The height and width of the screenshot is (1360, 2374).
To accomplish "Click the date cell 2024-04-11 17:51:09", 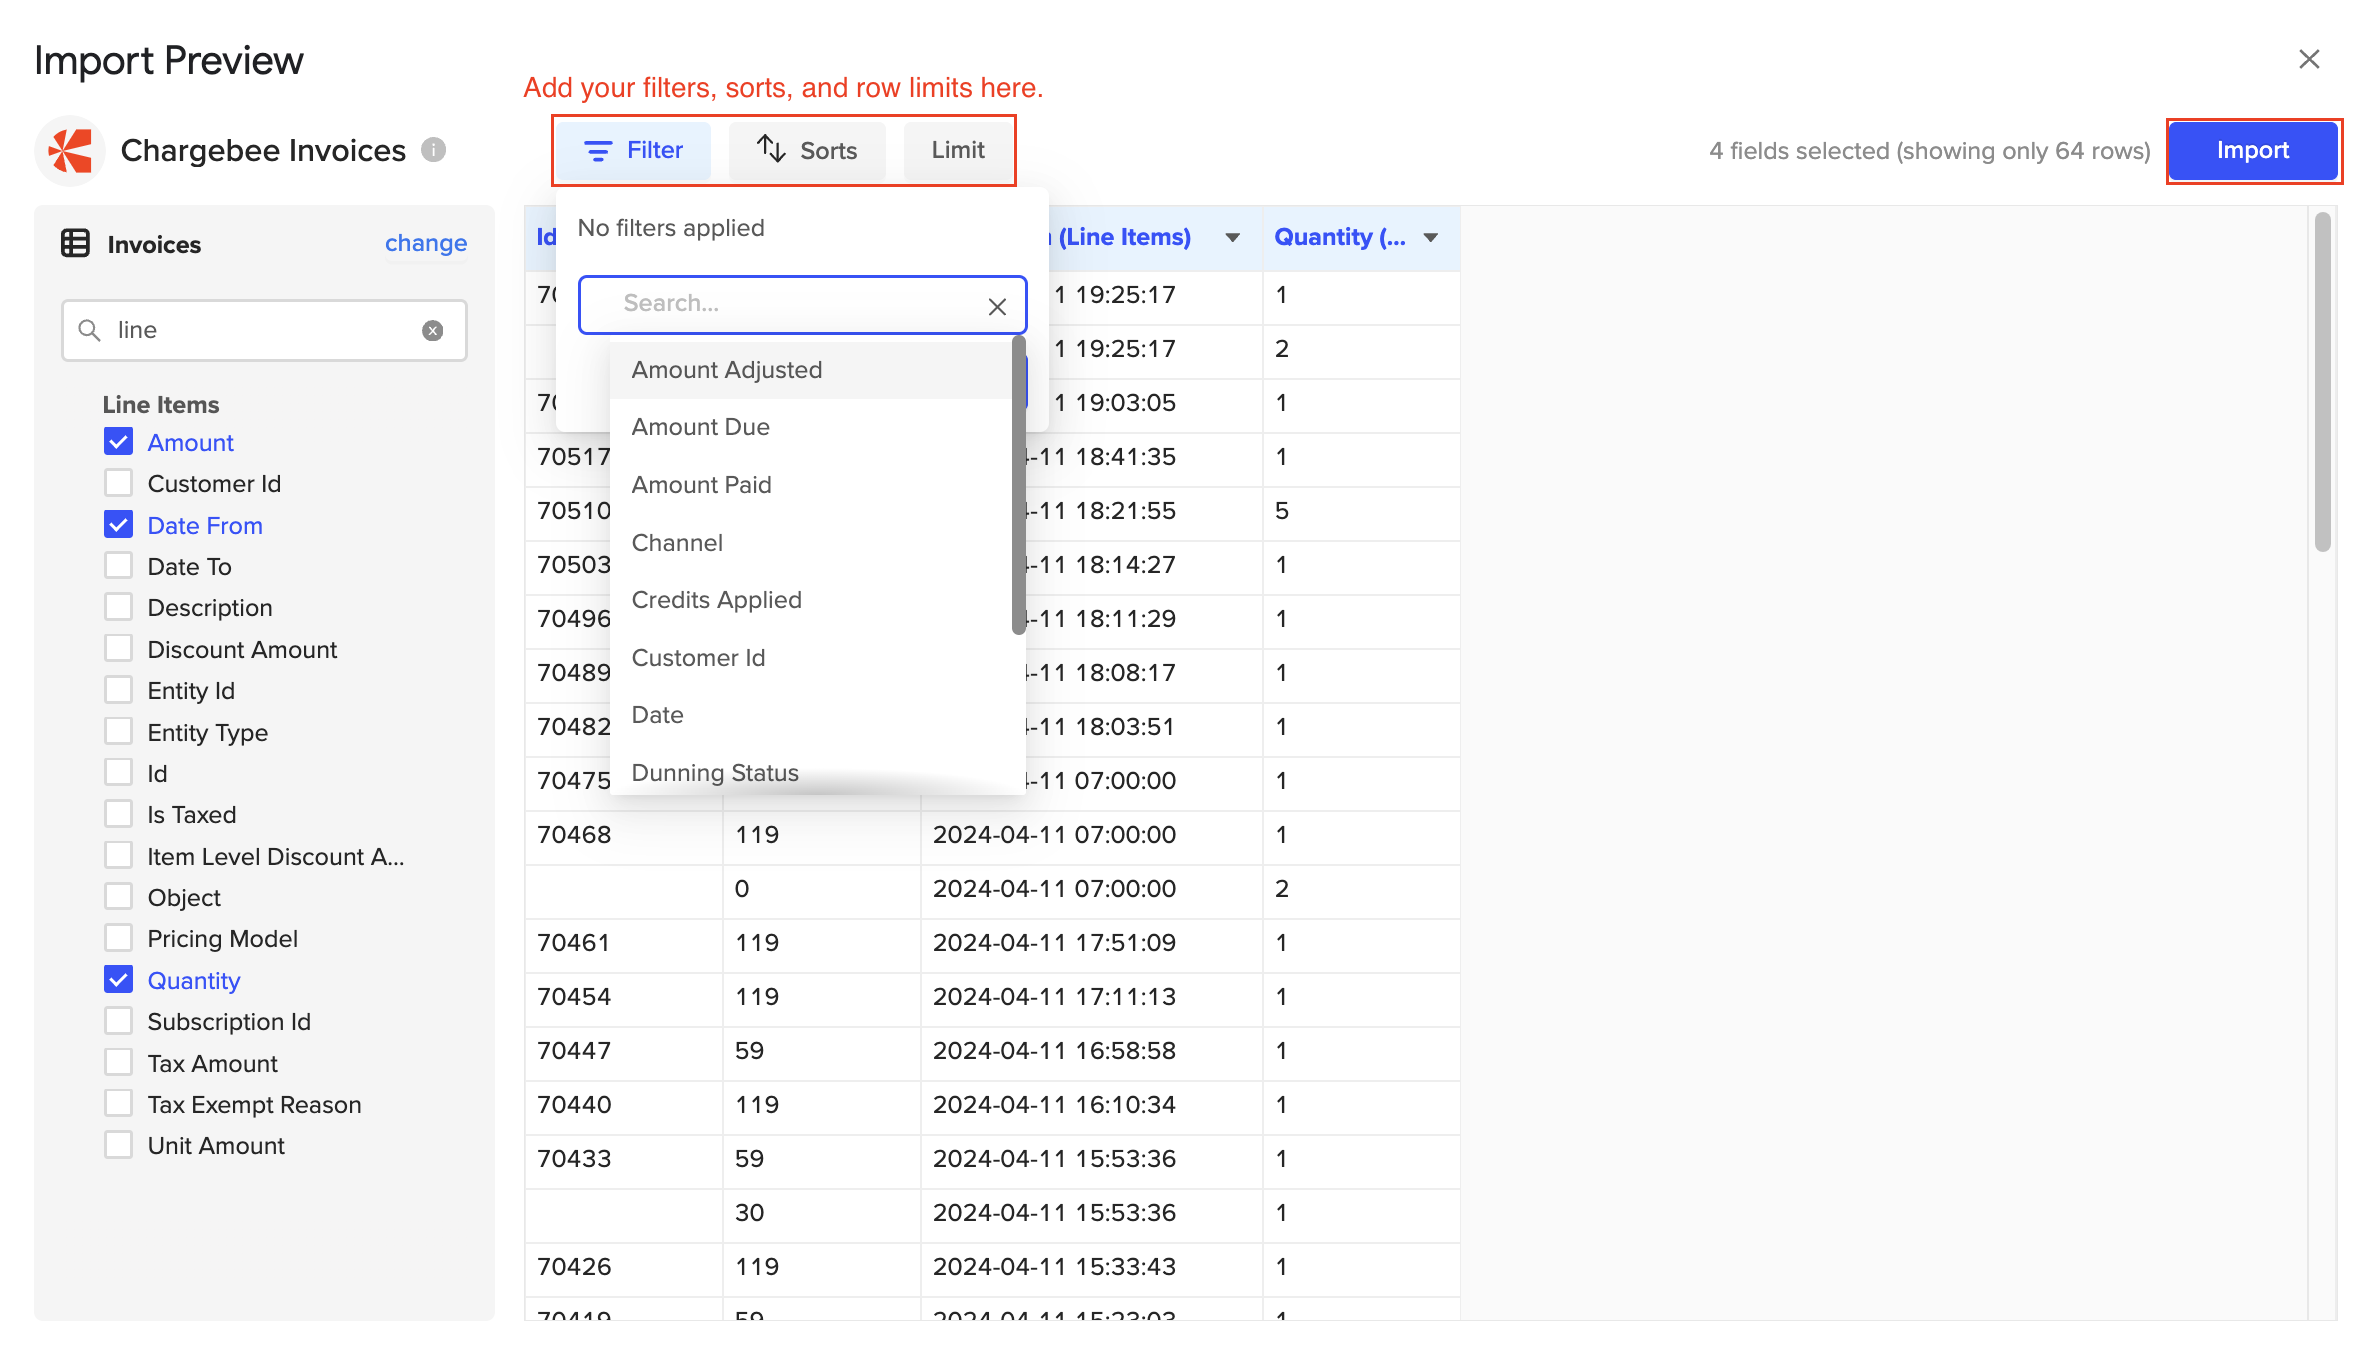I will [x=1091, y=943].
